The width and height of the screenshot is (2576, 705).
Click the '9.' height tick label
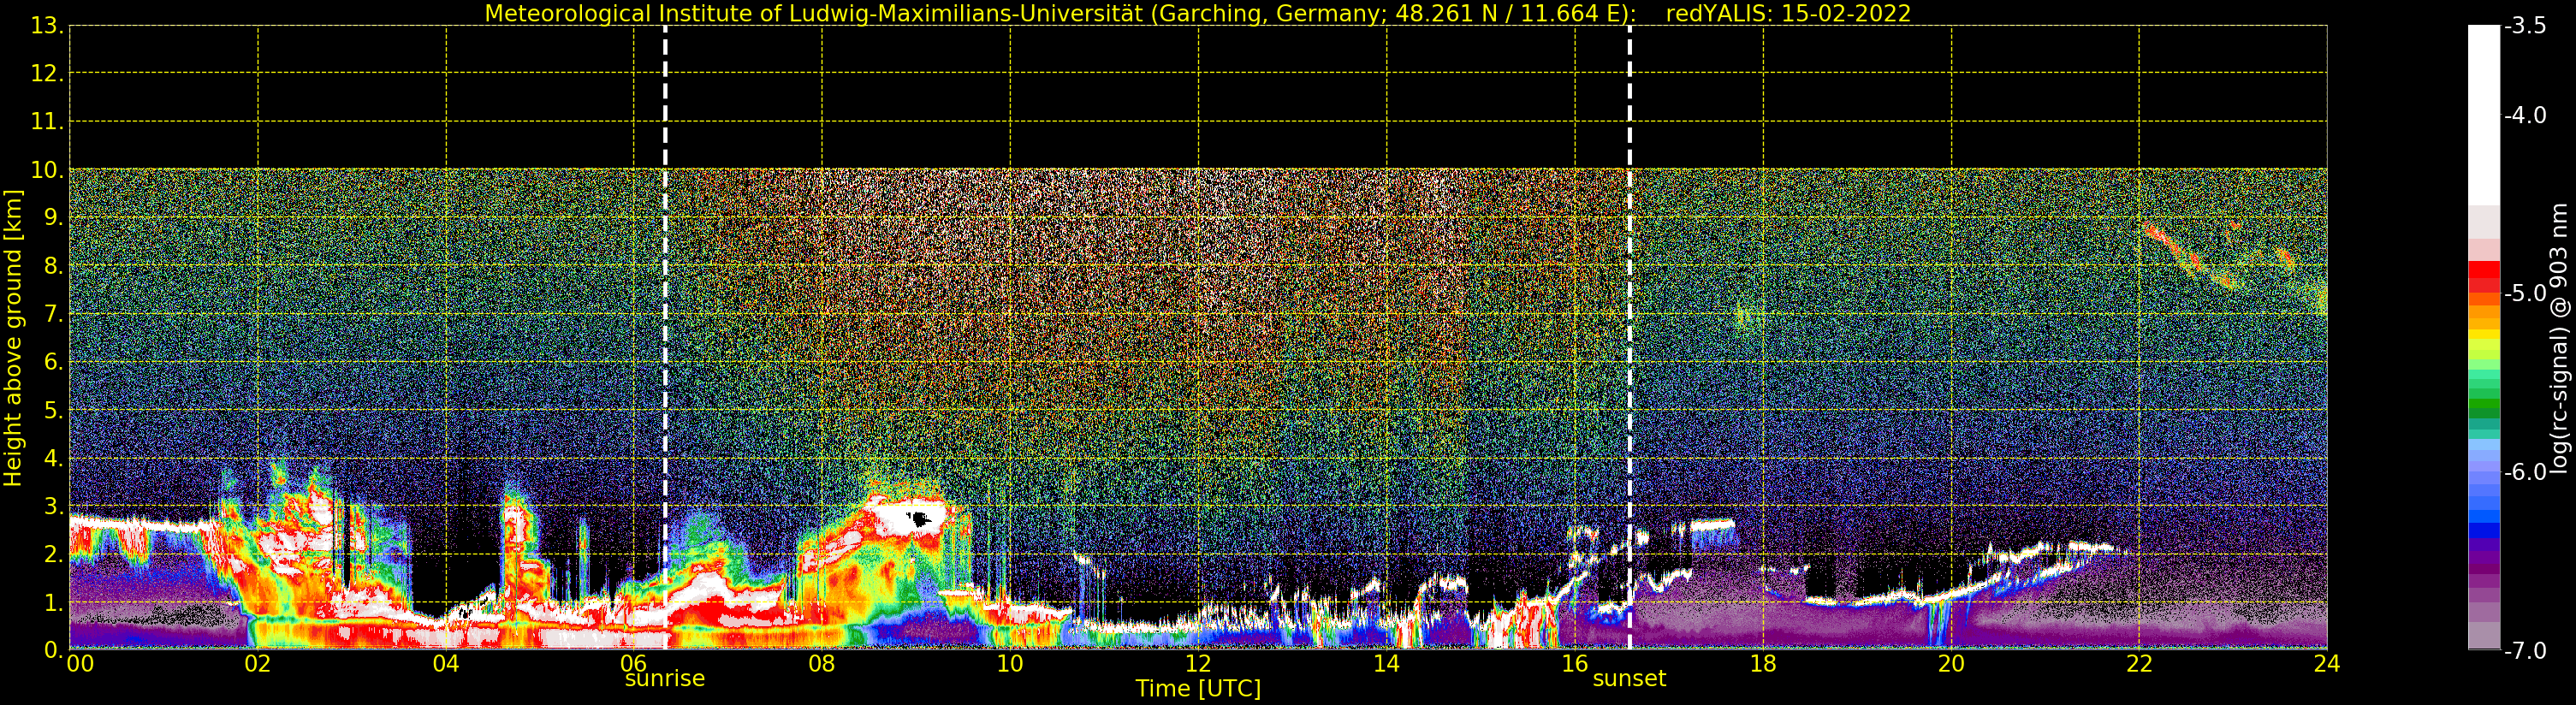pyautogui.click(x=54, y=218)
